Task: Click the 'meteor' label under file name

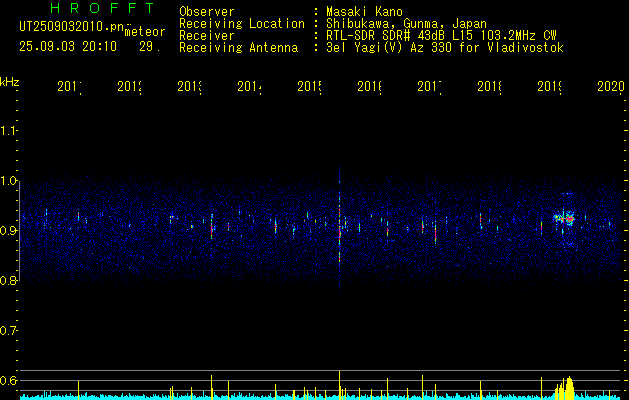Action: pos(145,32)
